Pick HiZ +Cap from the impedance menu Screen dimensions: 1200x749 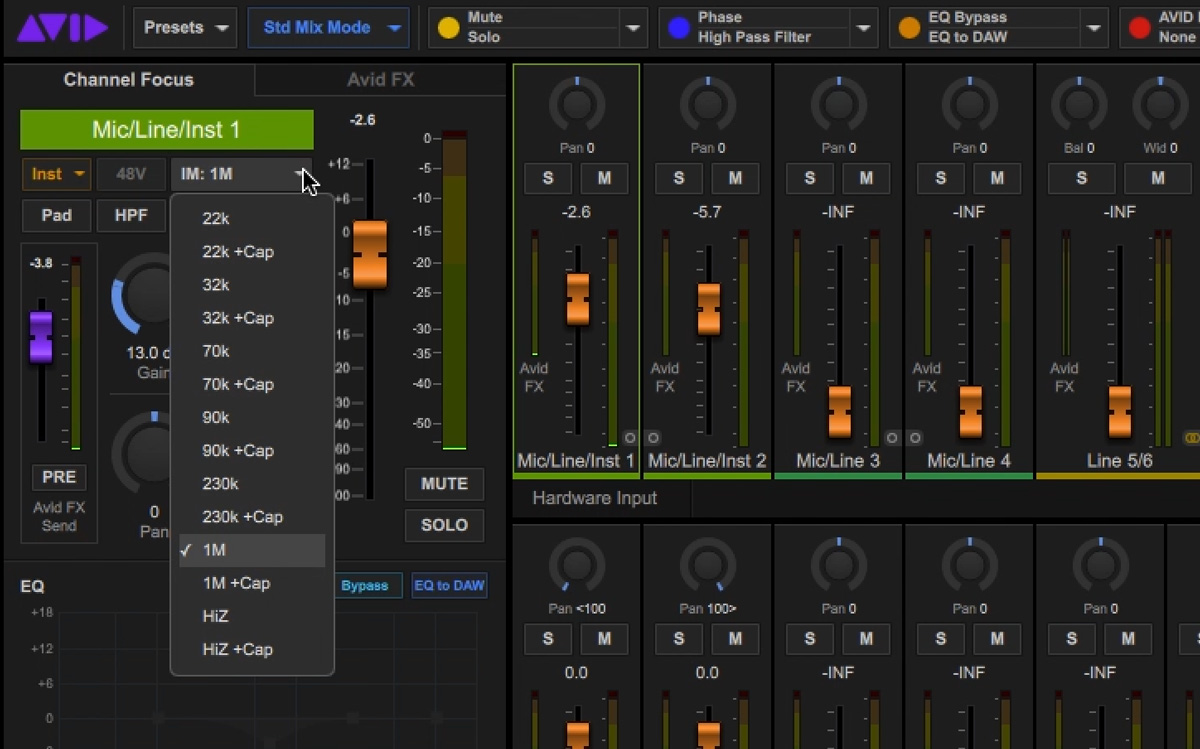(252, 649)
